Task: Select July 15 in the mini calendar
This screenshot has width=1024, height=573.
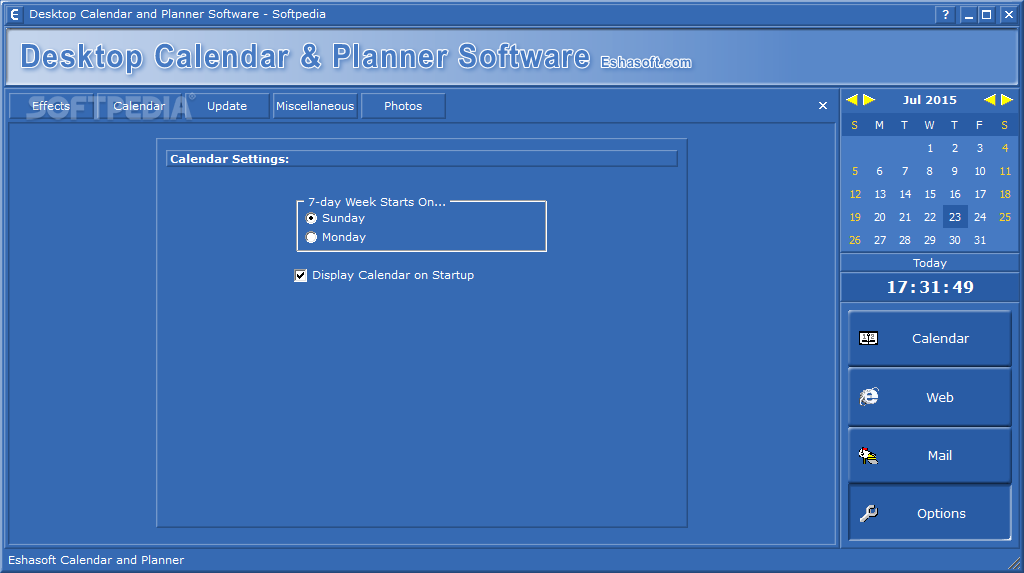Action: coord(930,194)
